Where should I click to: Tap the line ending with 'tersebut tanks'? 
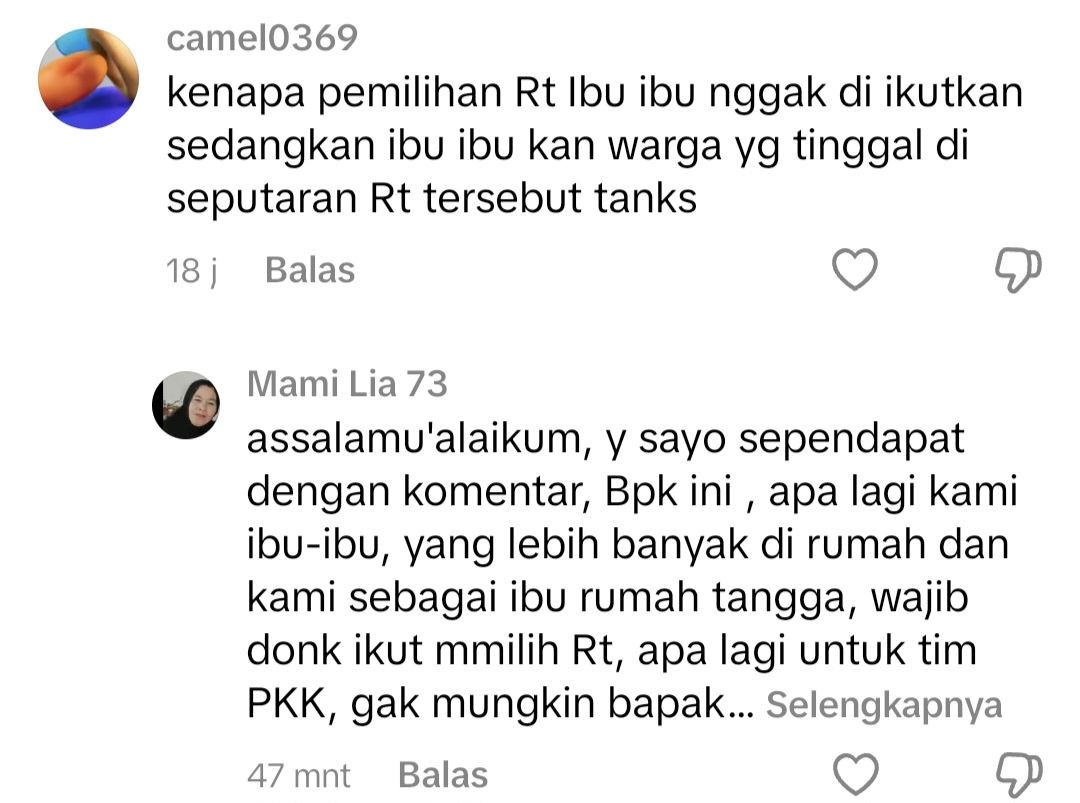[x=432, y=198]
